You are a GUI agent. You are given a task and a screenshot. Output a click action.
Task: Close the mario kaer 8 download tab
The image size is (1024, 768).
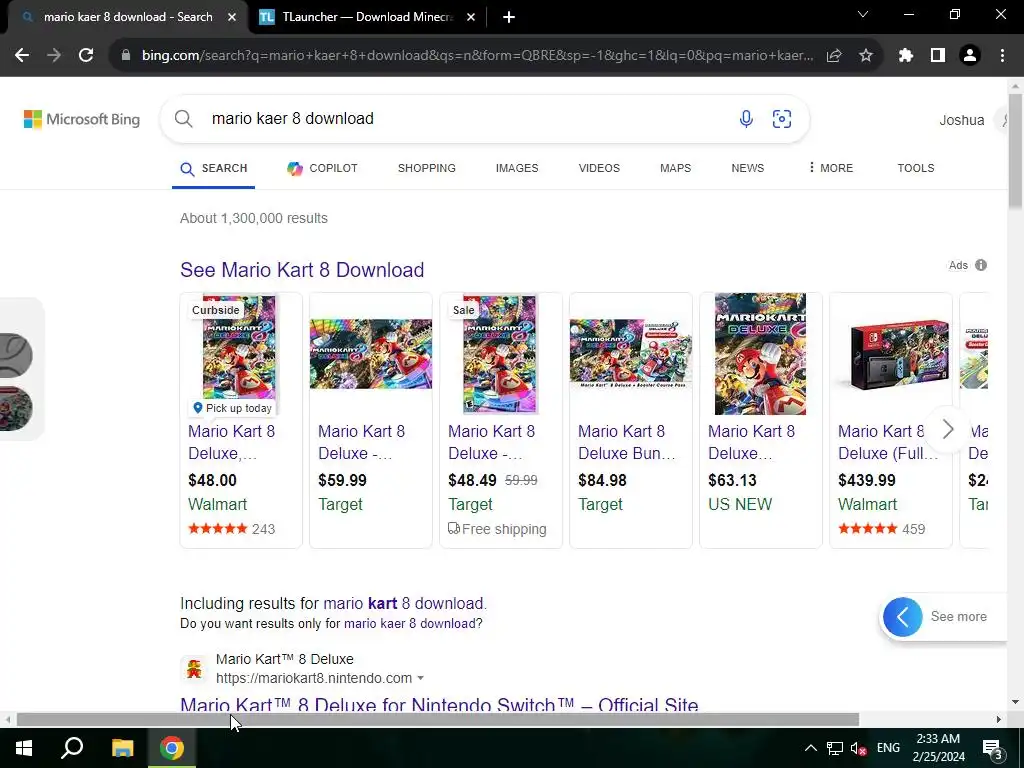(232, 17)
